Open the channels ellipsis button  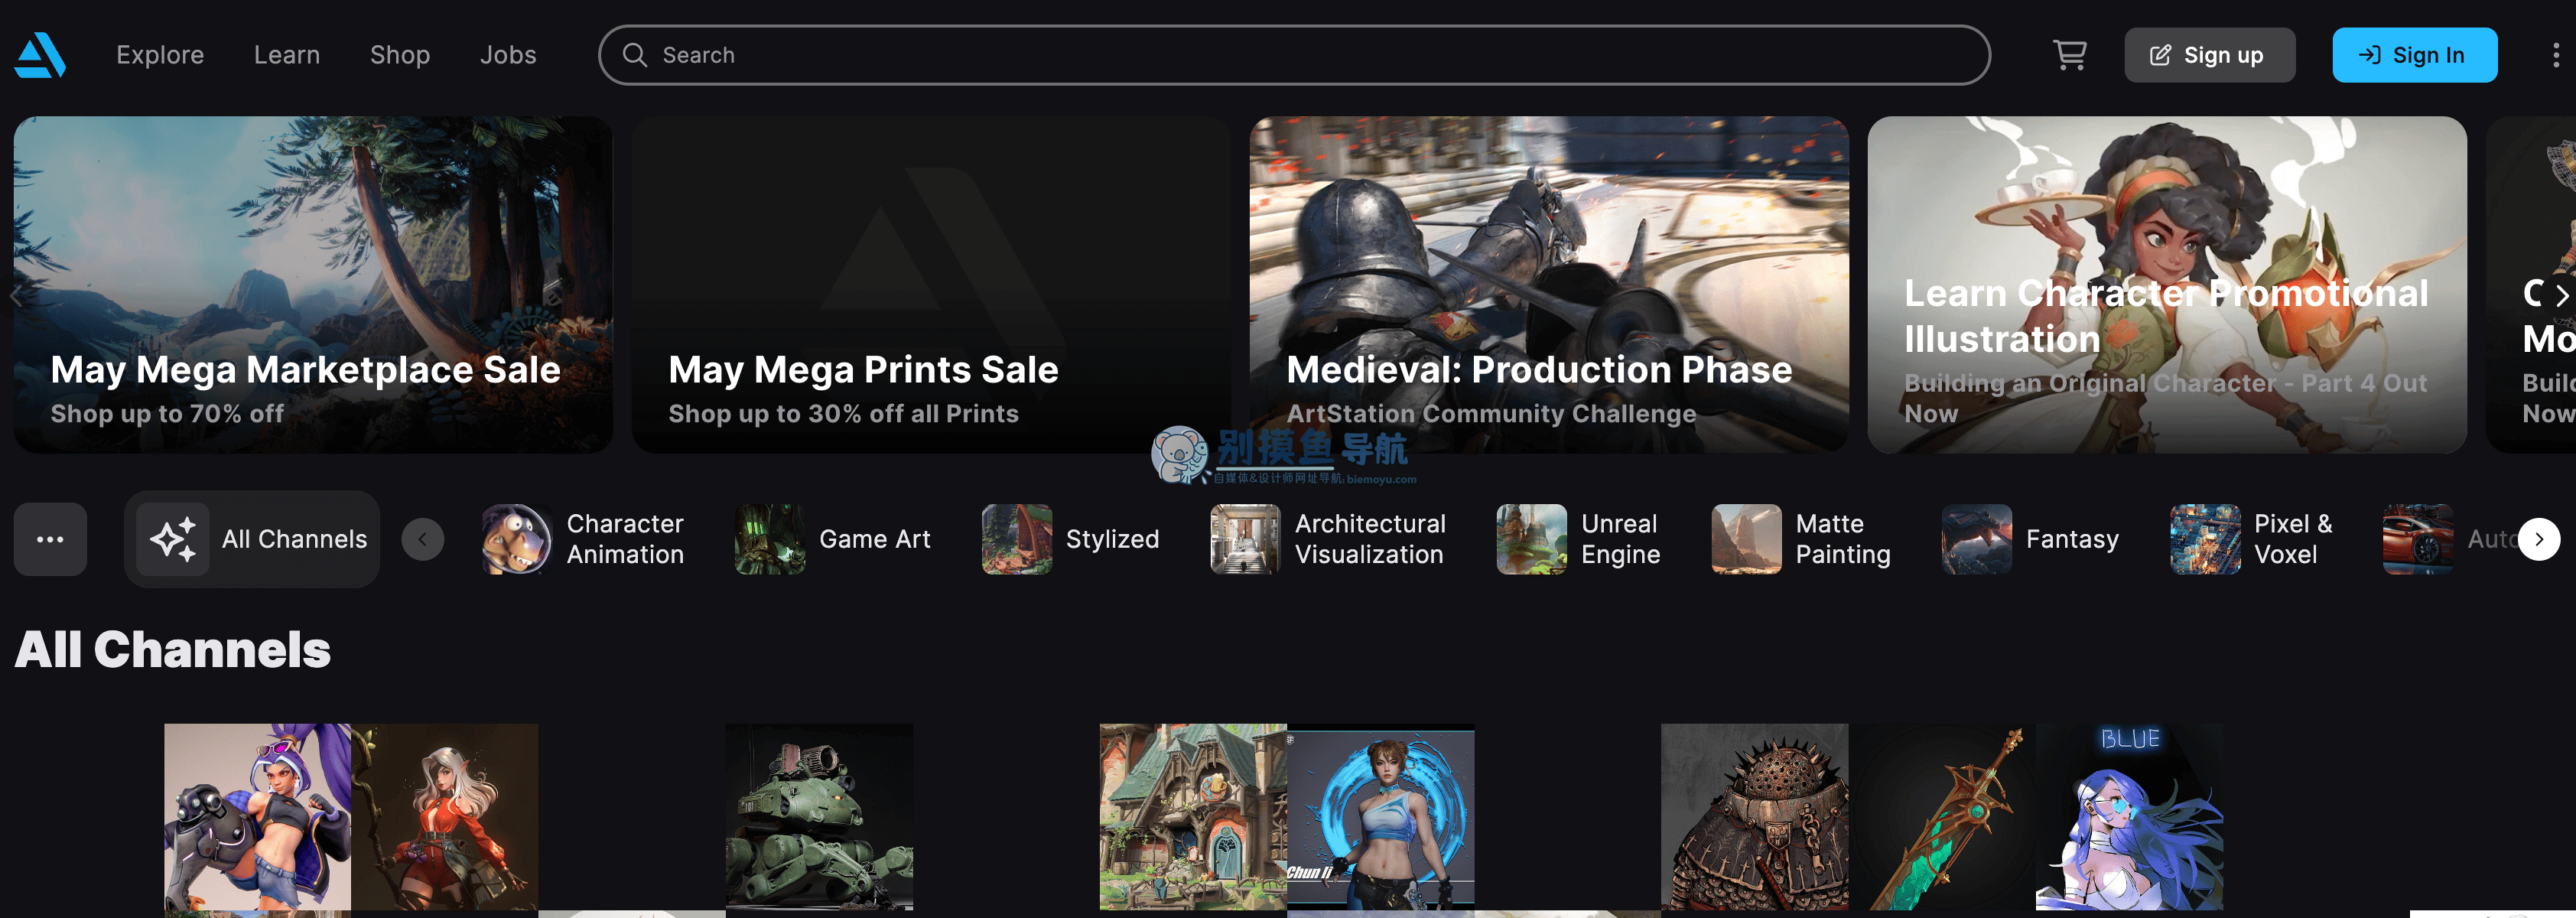coord(50,539)
